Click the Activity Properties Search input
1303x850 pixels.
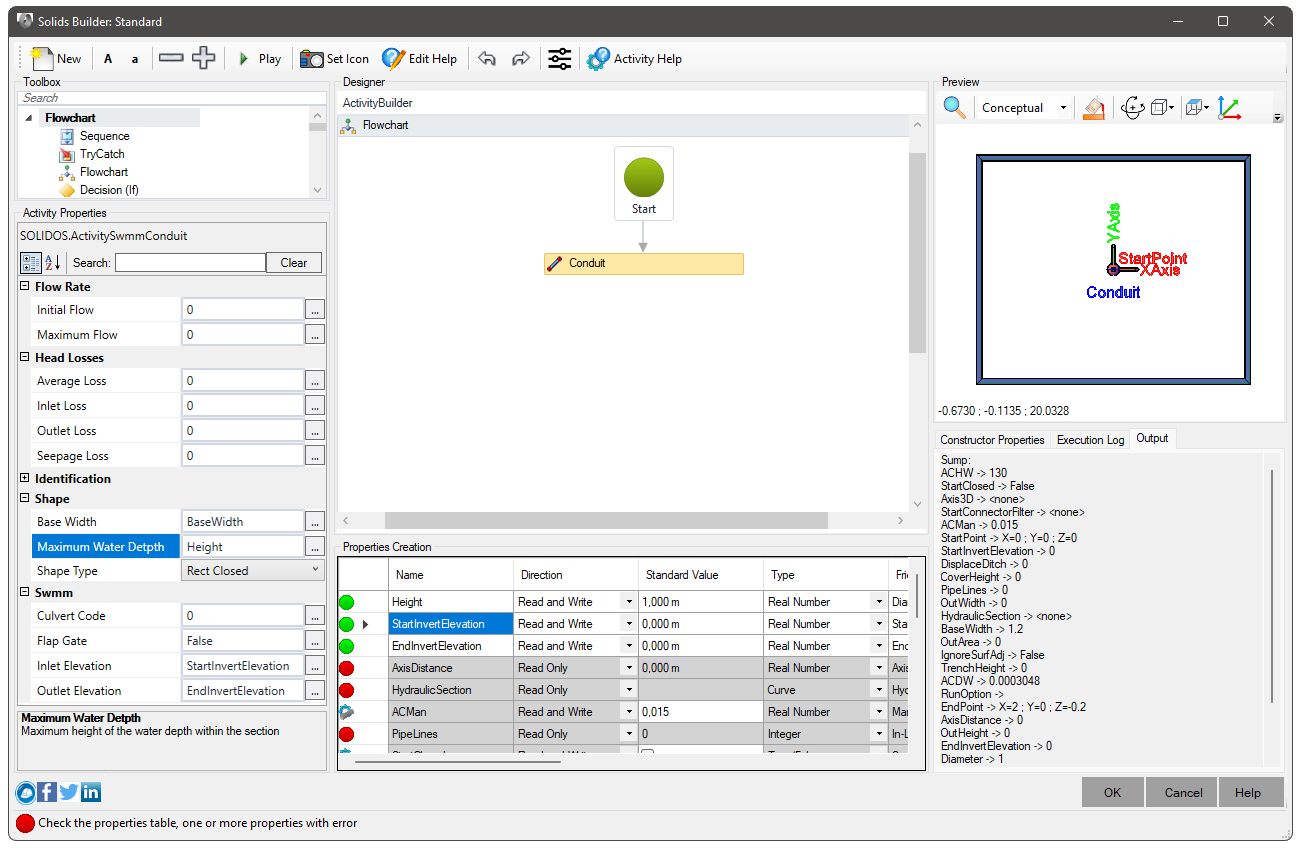click(190, 263)
